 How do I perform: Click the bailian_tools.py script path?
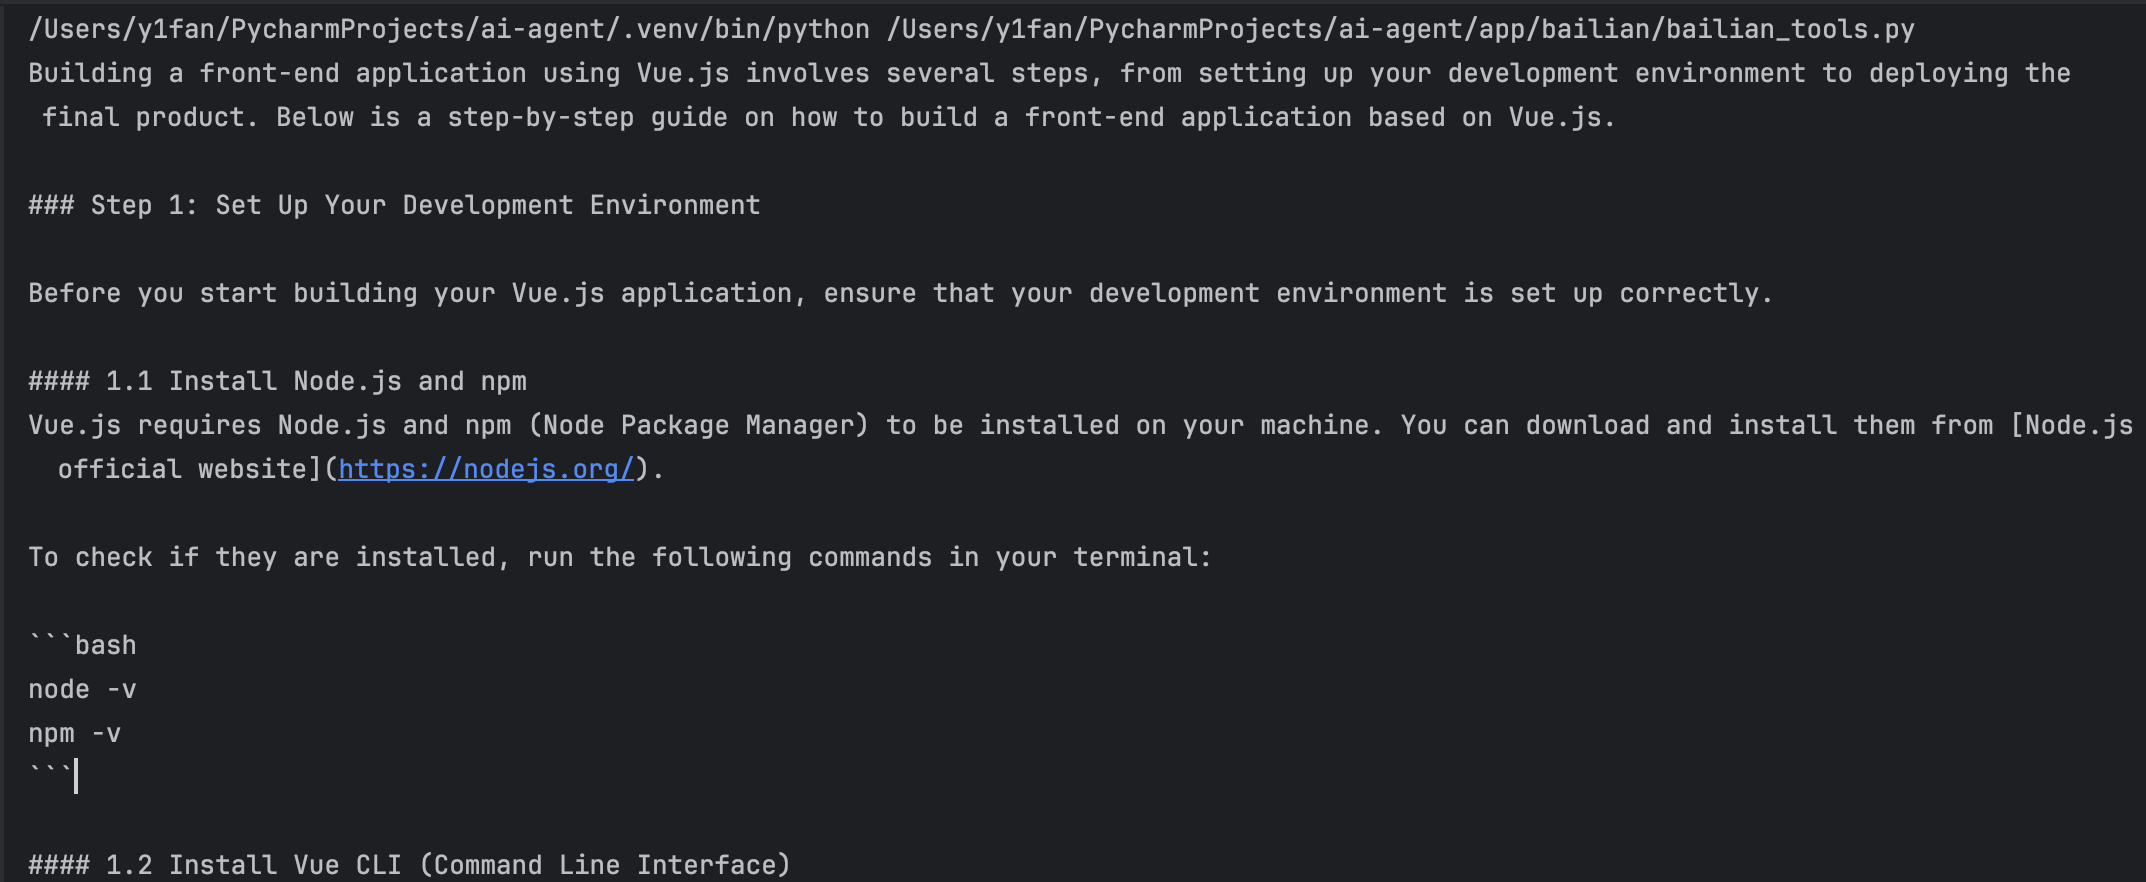[x=1400, y=29]
